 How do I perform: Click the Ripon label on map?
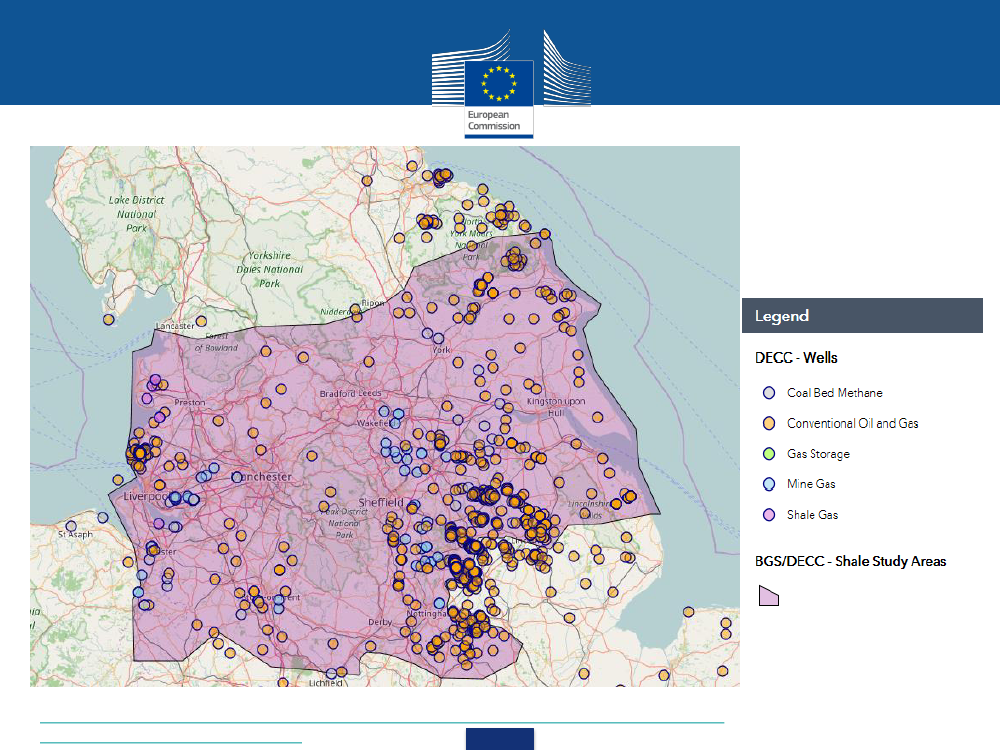[372, 303]
